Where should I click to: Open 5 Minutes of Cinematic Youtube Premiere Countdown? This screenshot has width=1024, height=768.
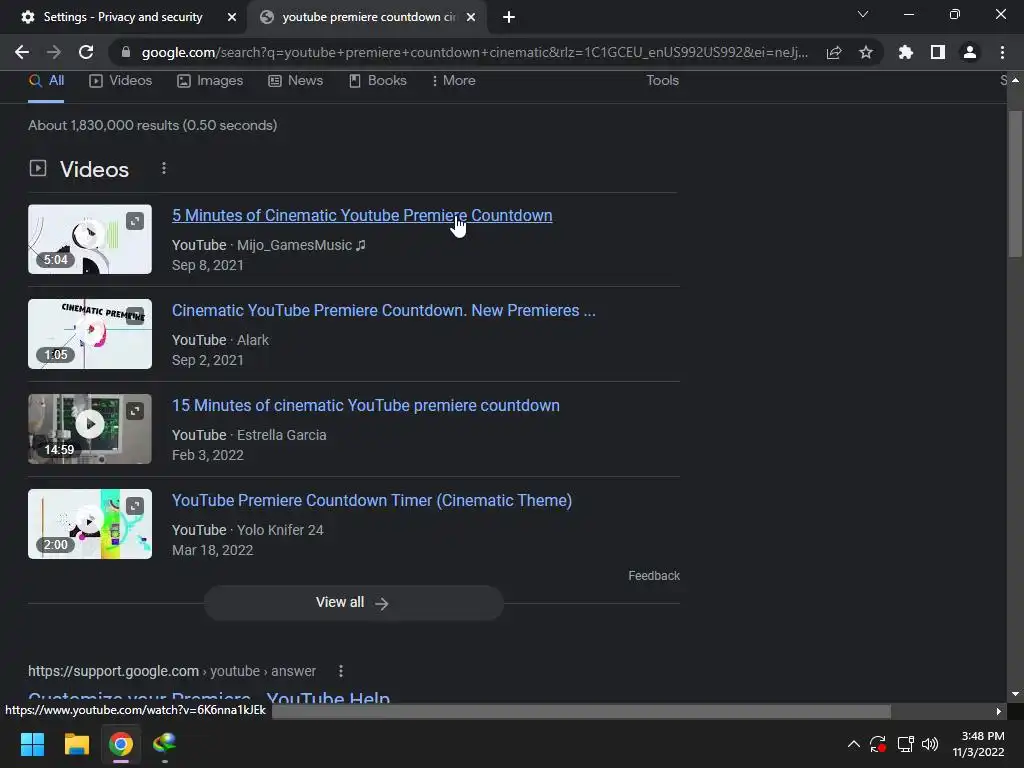(362, 216)
